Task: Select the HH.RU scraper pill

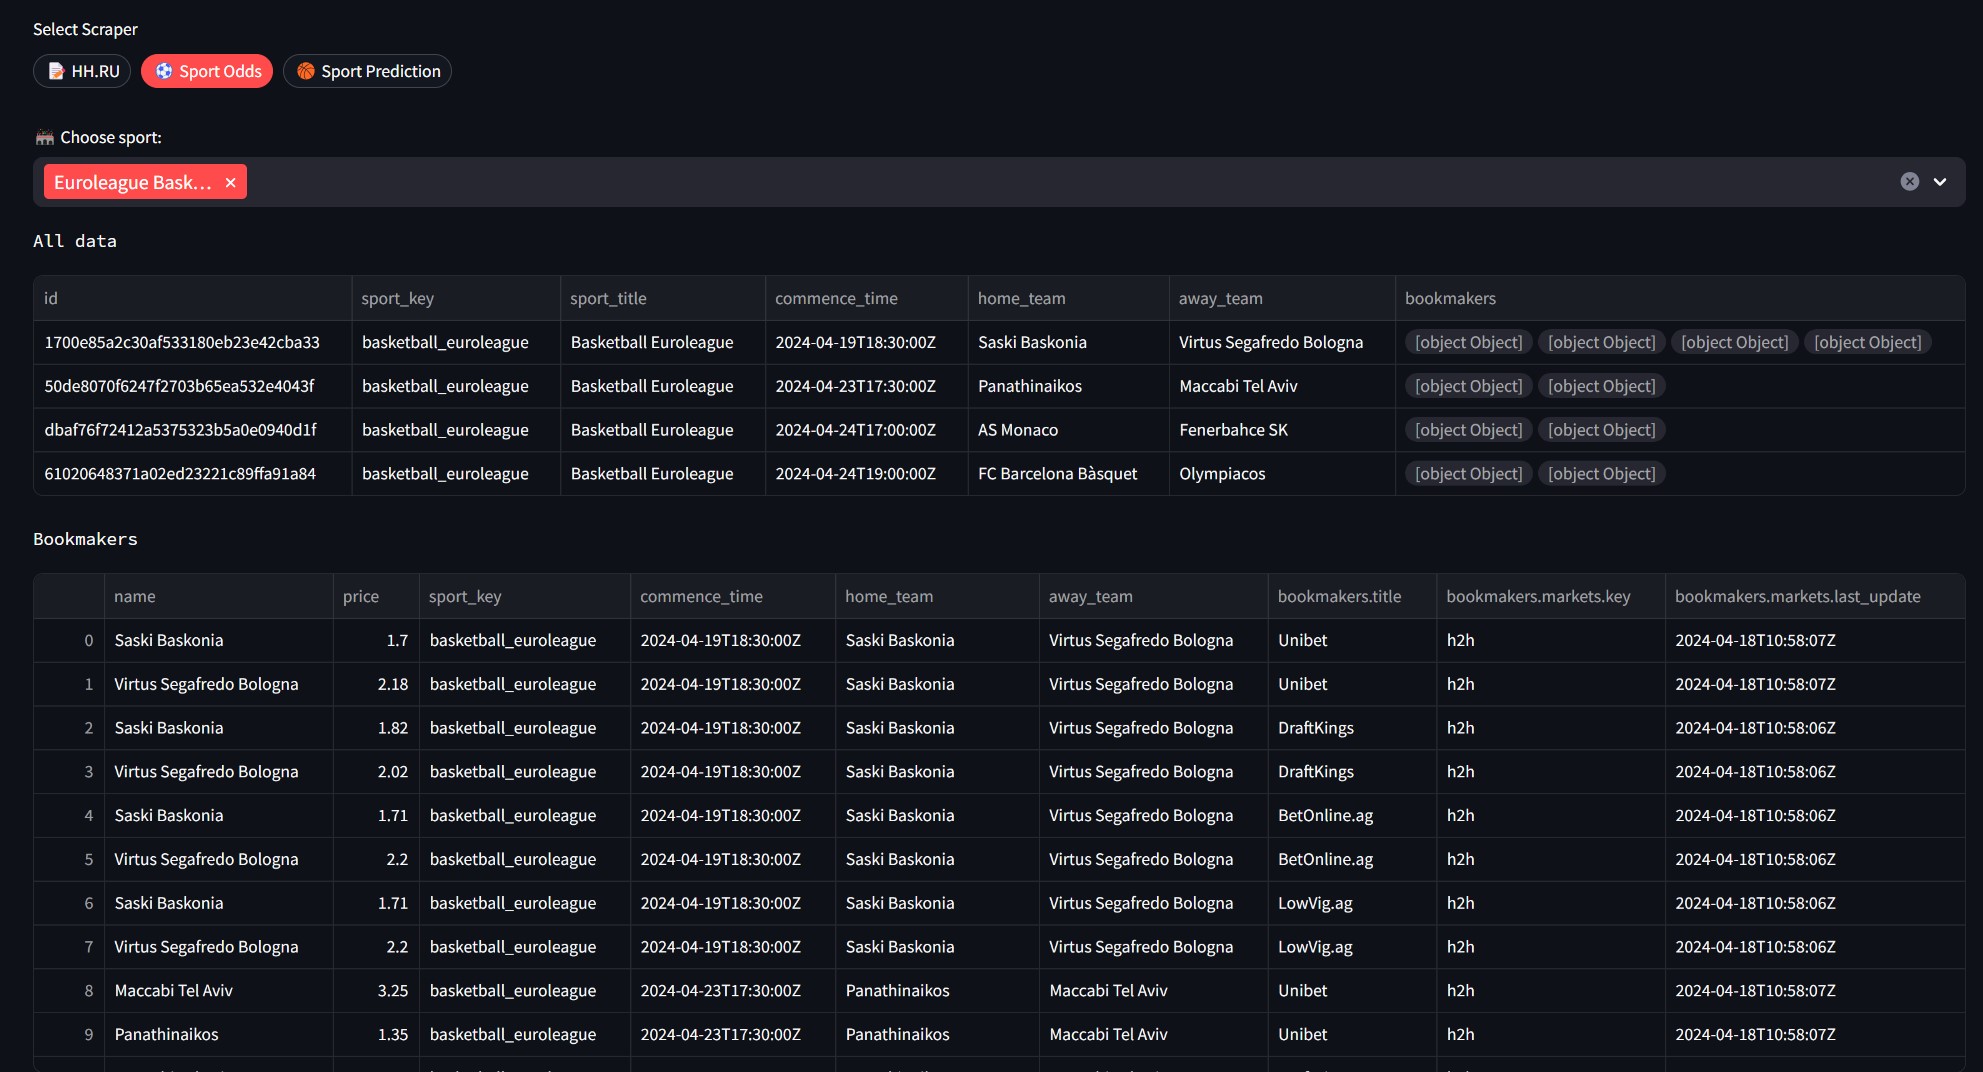Action: (x=82, y=71)
